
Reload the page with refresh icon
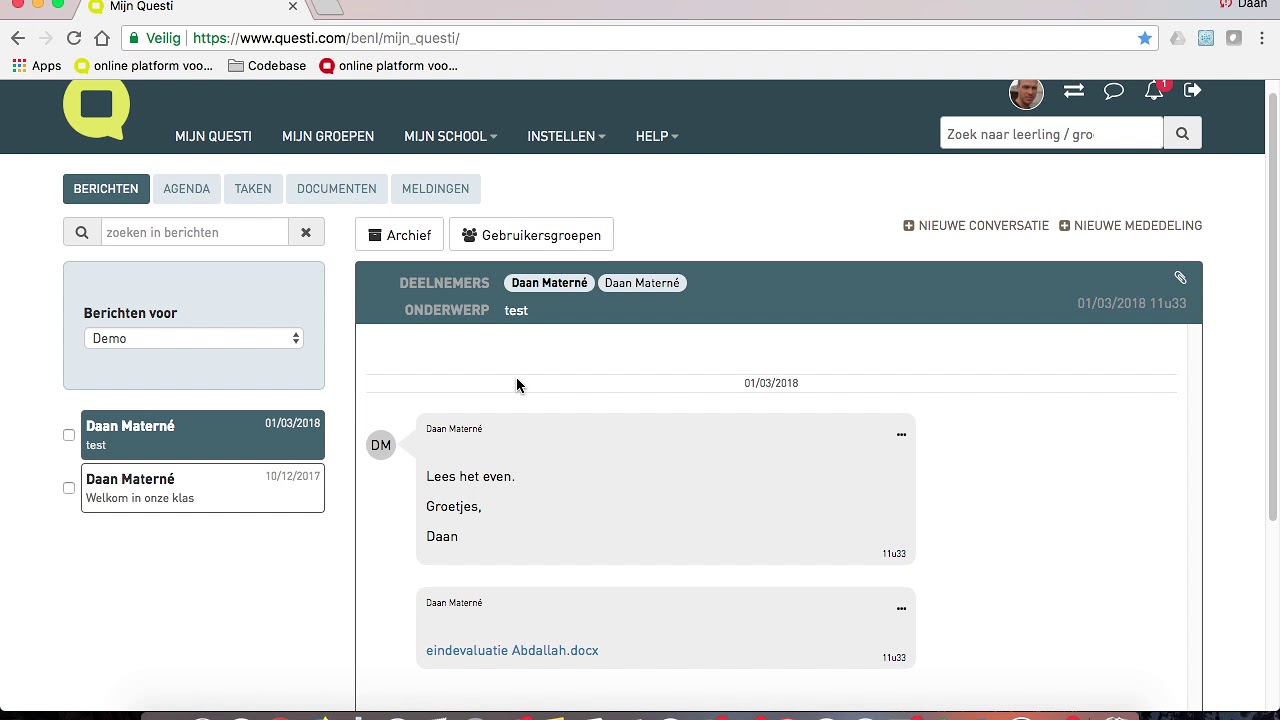(x=73, y=38)
